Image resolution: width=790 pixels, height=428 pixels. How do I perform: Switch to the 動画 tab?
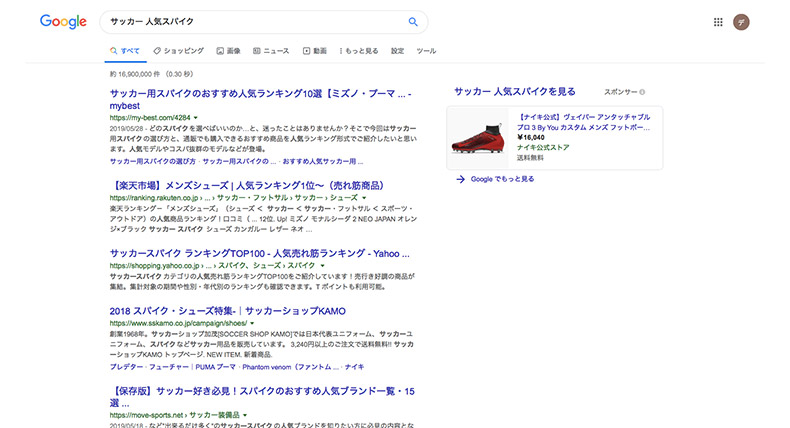pyautogui.click(x=314, y=51)
